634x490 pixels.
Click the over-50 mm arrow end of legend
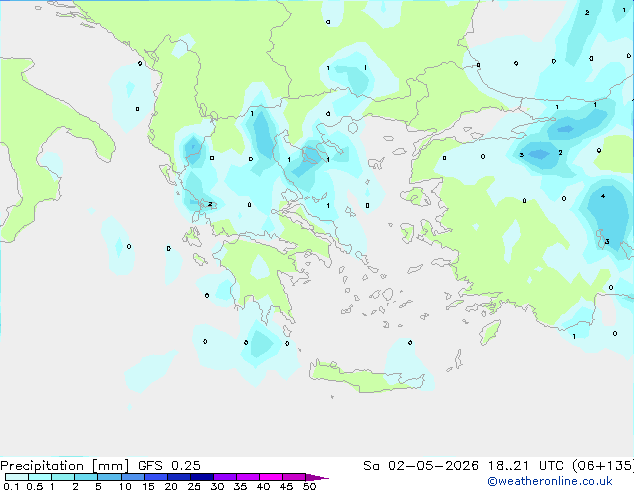pos(317,477)
